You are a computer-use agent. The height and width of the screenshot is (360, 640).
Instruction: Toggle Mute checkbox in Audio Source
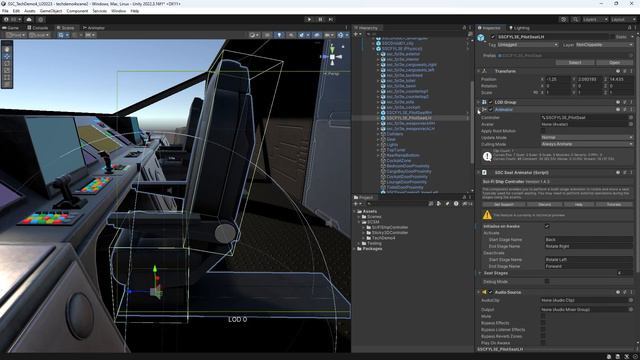tap(543, 316)
